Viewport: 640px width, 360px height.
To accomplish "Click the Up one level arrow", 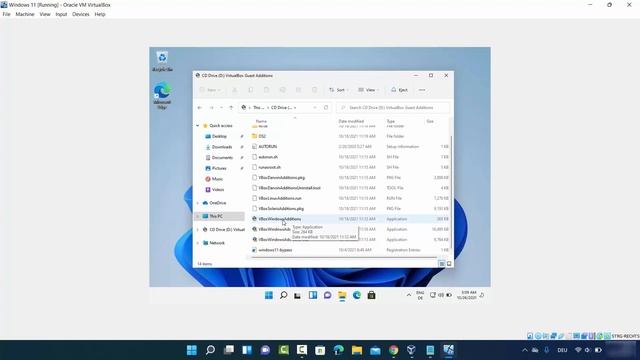I will [231, 108].
